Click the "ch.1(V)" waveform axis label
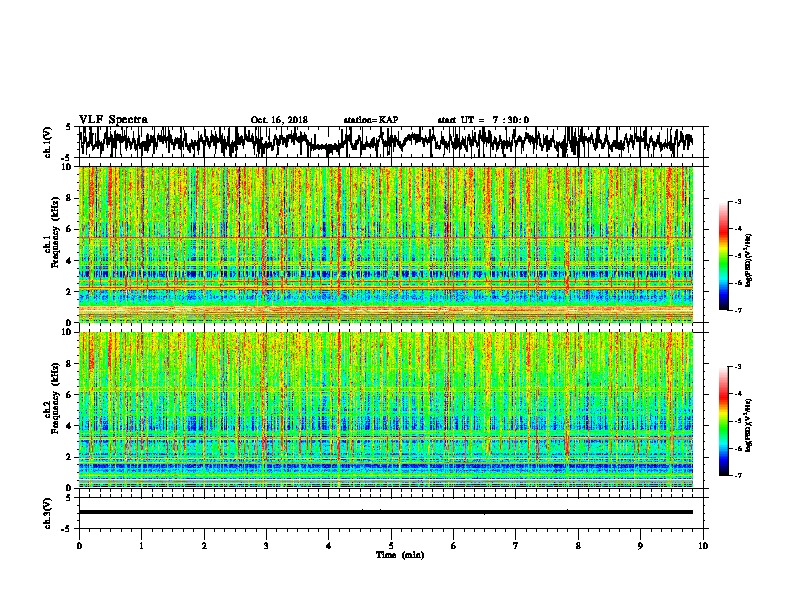Viewport: 792px width, 612px height. (x=48, y=142)
